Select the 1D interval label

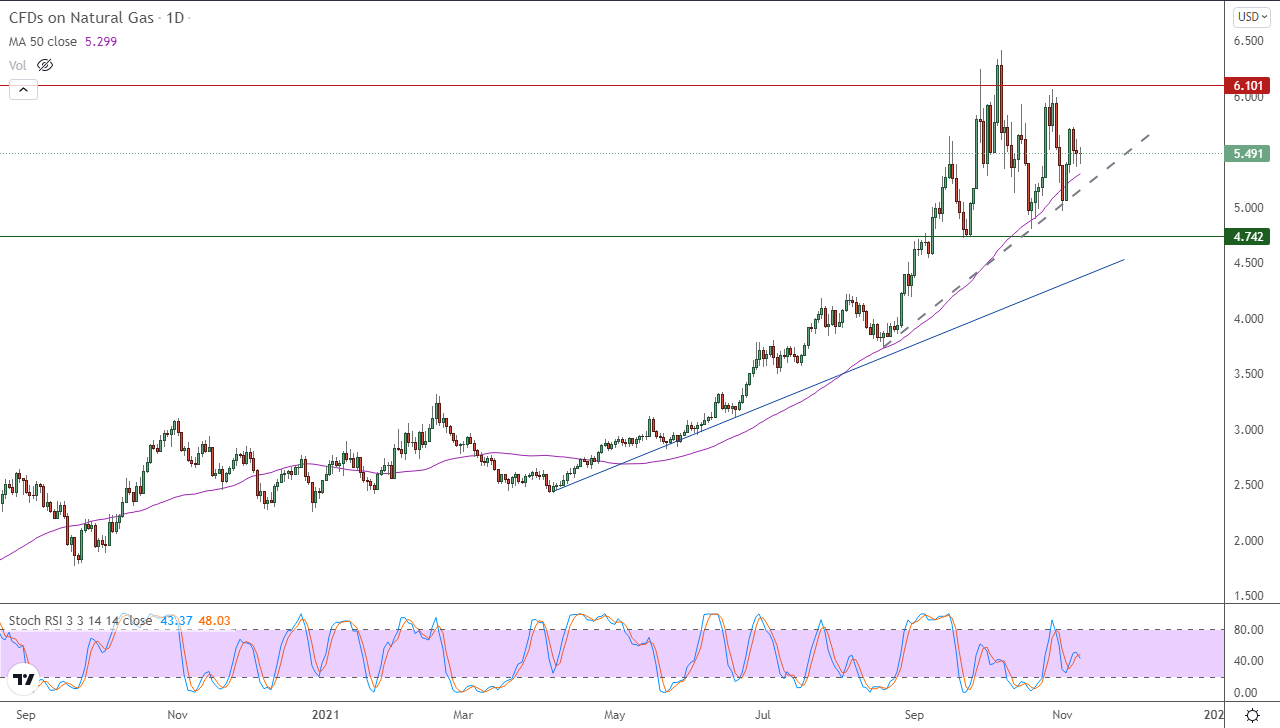click(x=175, y=17)
